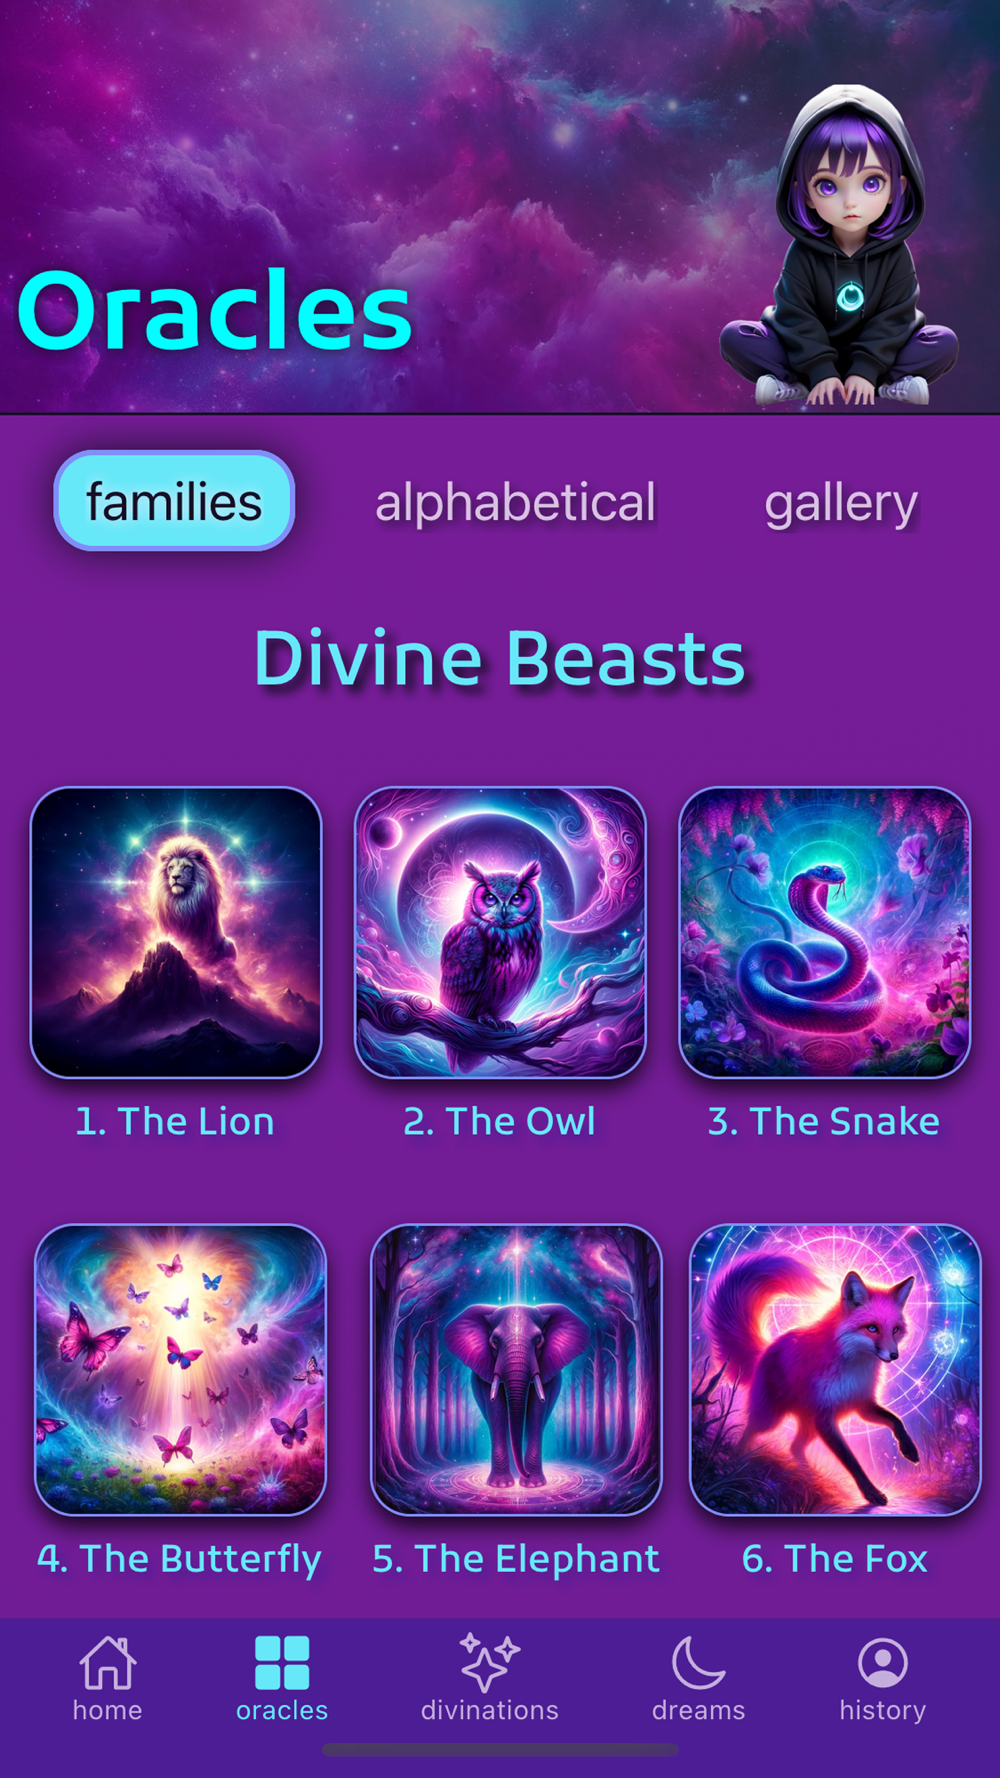1000x1778 pixels.
Task: Open the dreams moon icon
Action: coord(698,1663)
